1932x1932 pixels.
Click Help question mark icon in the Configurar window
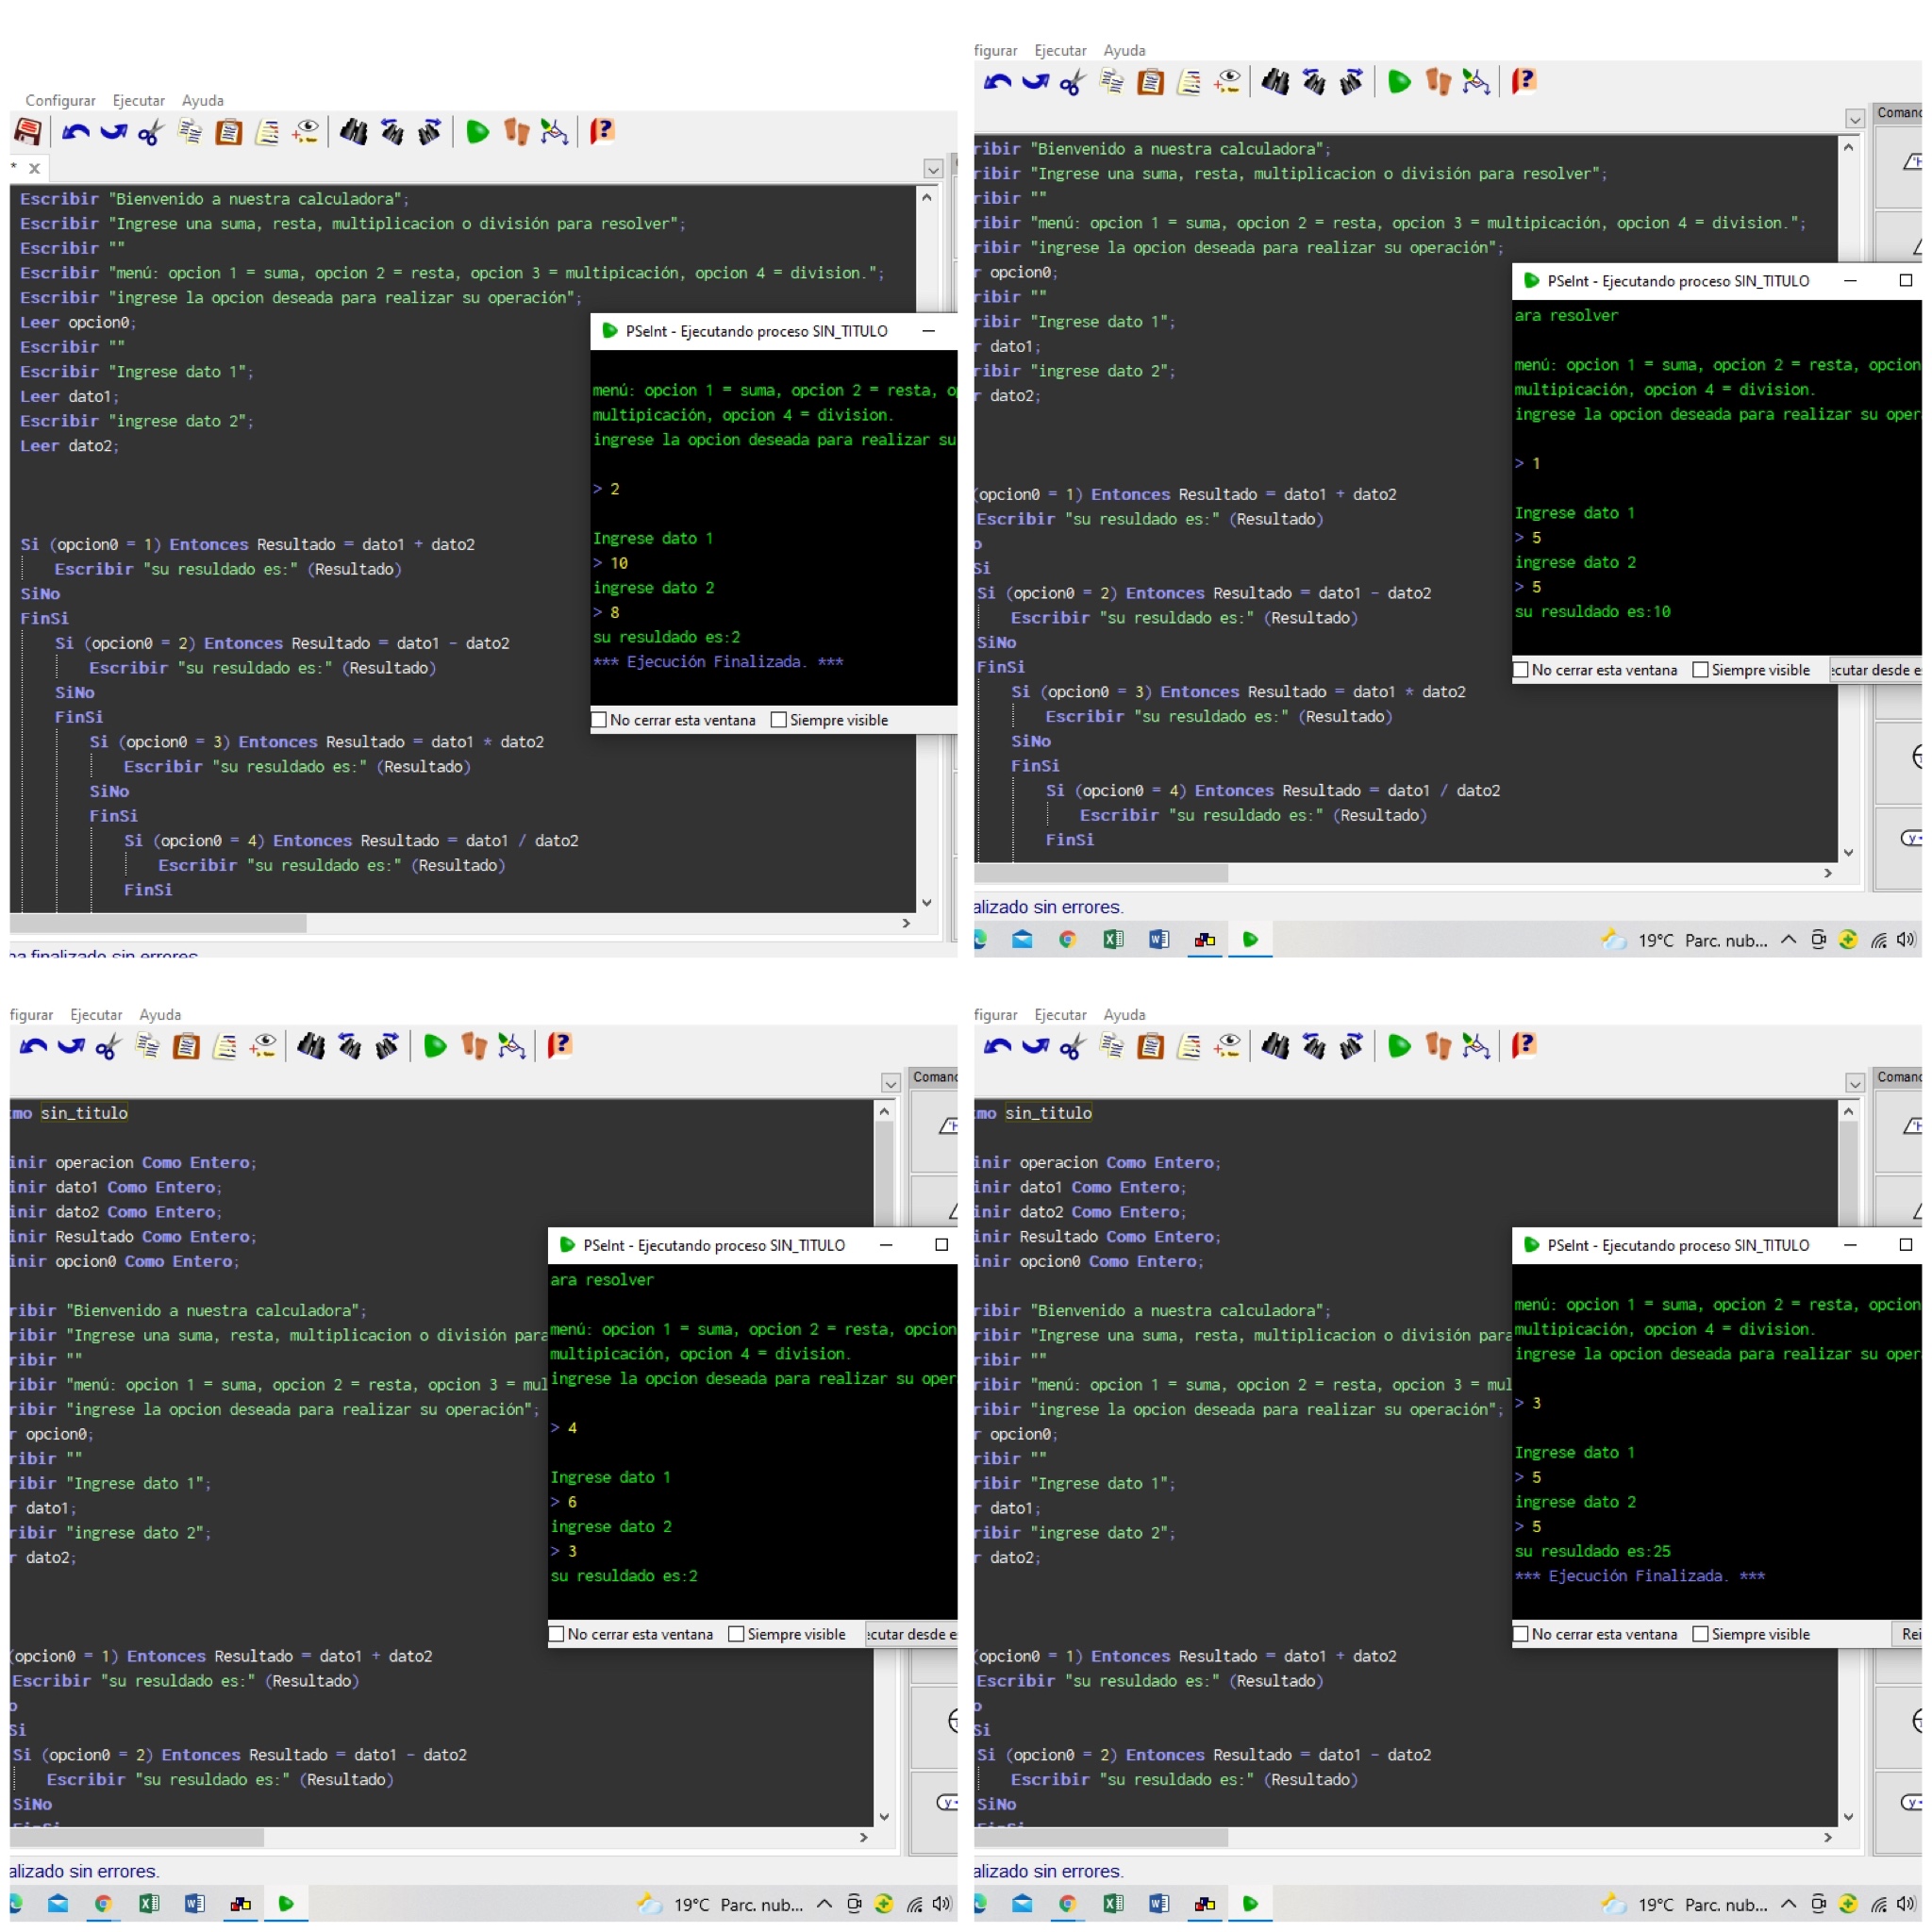point(601,132)
